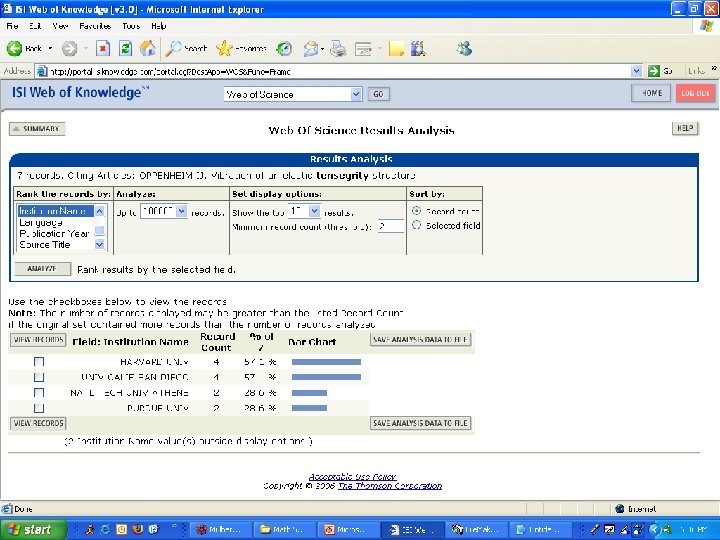
Task: Open the Outlook quick launch icon
Action: click(121, 529)
